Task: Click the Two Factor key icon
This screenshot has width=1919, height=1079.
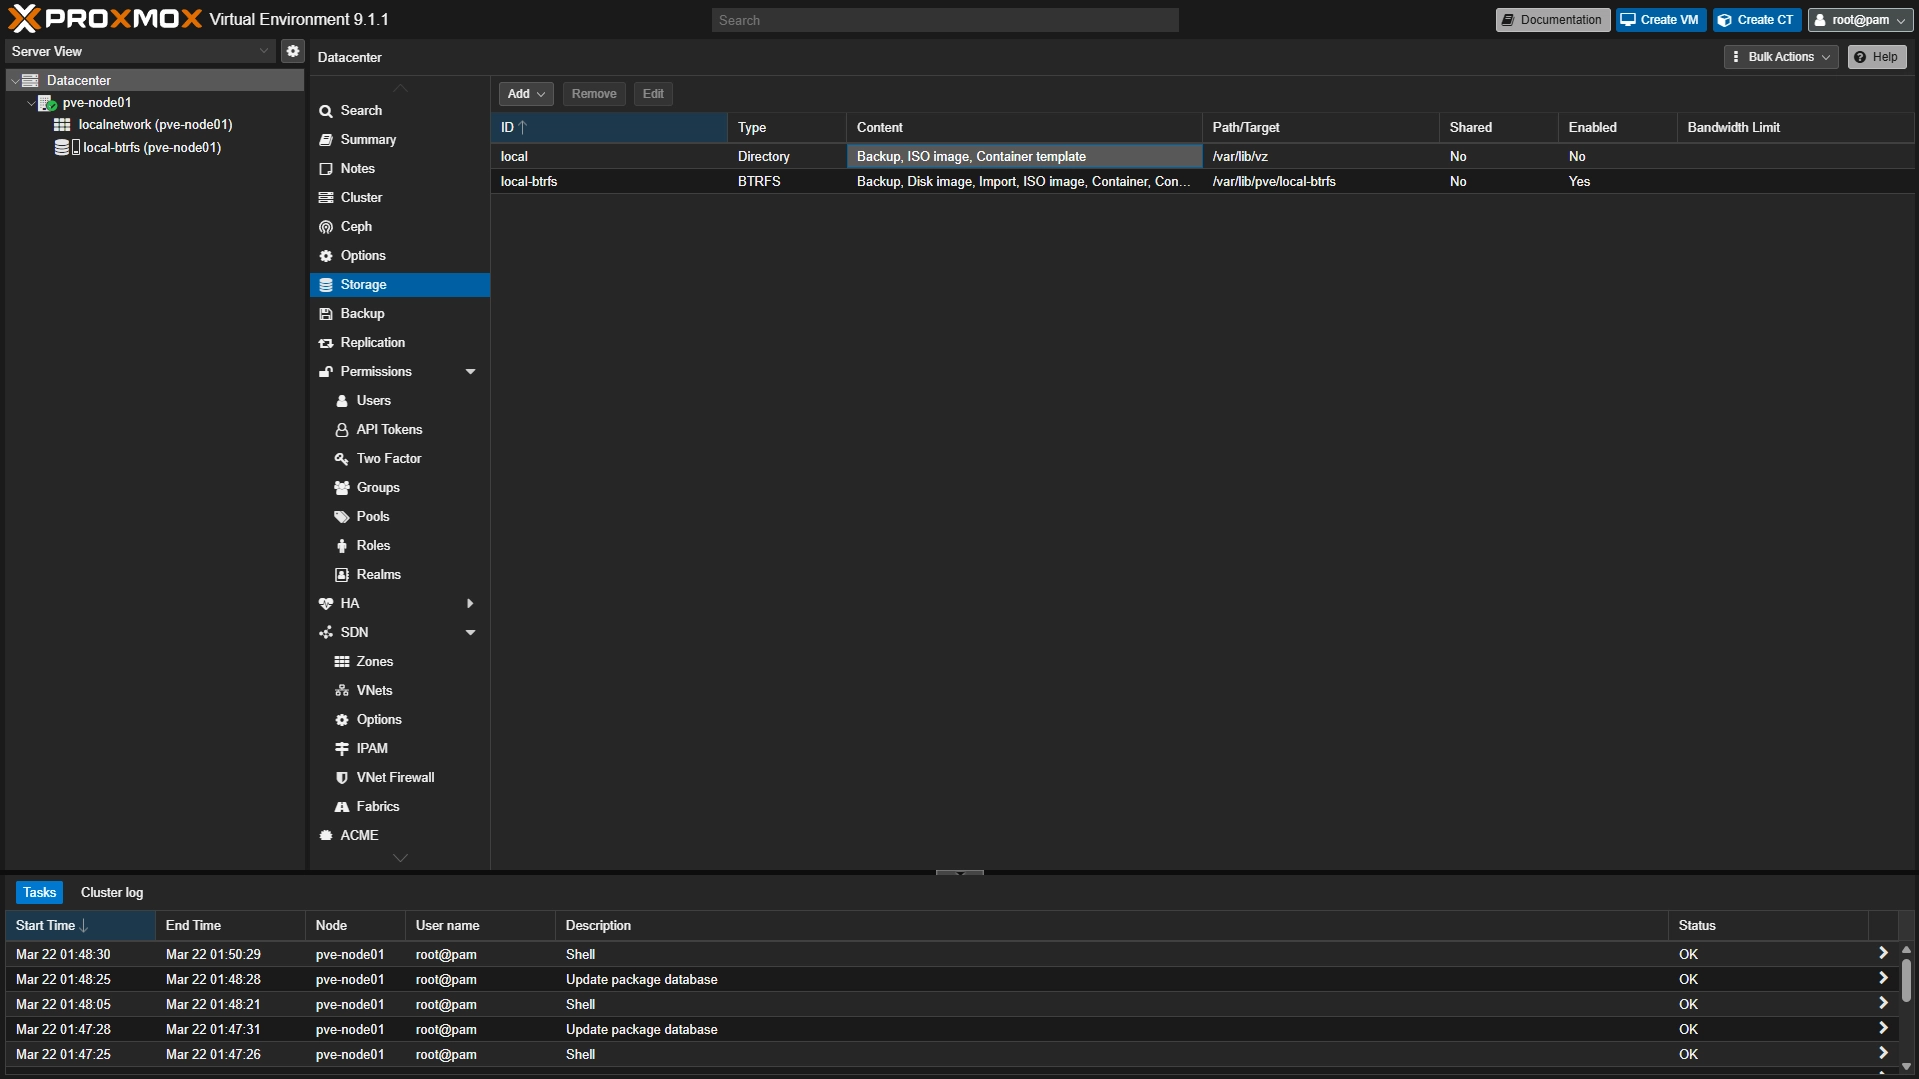Action: click(342, 459)
